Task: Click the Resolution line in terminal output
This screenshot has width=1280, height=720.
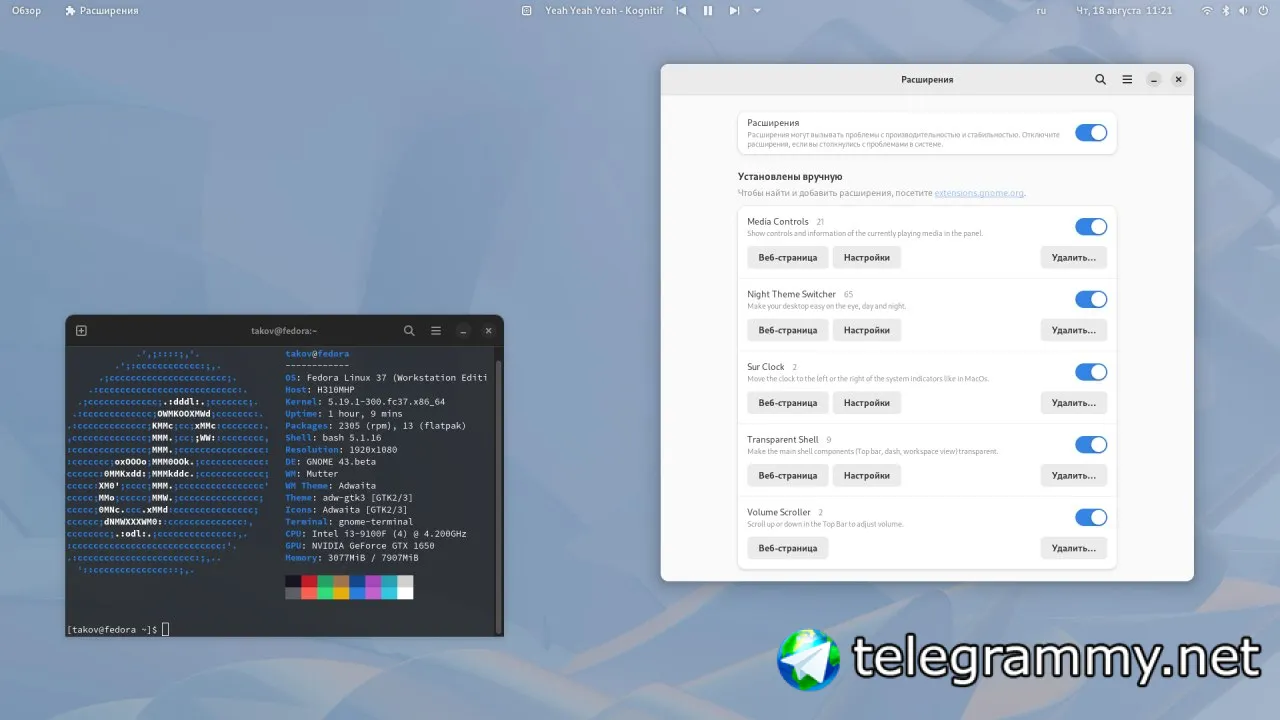Action: (341, 450)
